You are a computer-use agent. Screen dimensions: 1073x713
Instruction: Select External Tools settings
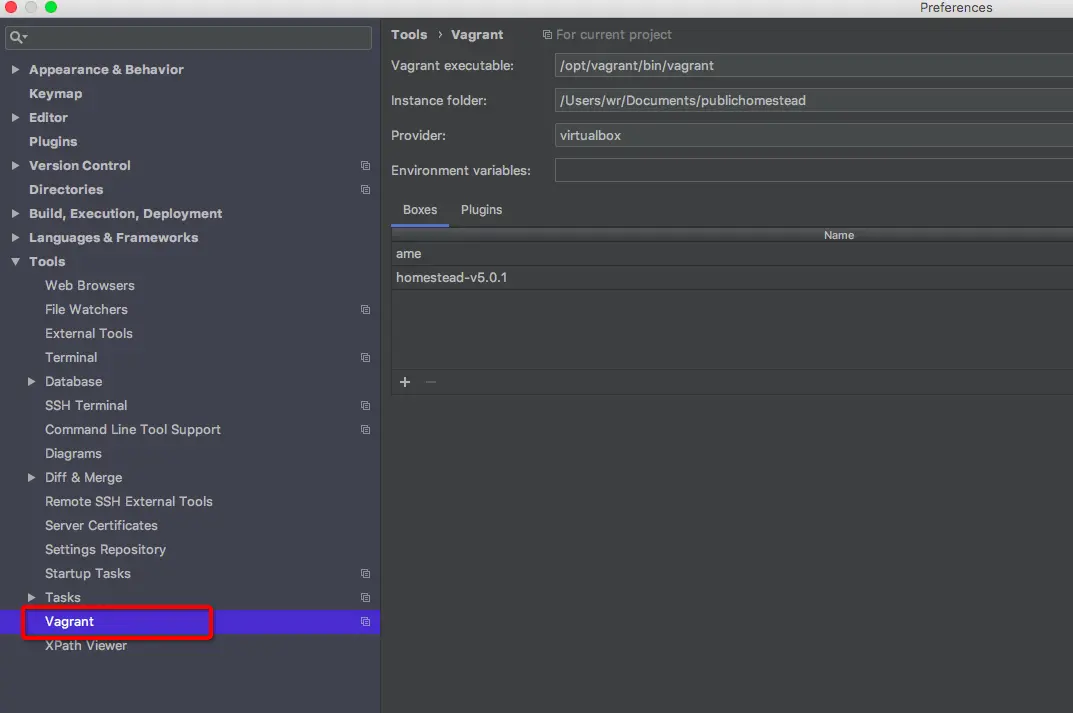pos(89,333)
